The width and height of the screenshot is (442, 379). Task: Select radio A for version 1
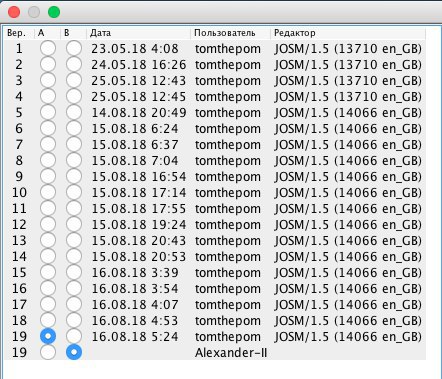[48, 48]
